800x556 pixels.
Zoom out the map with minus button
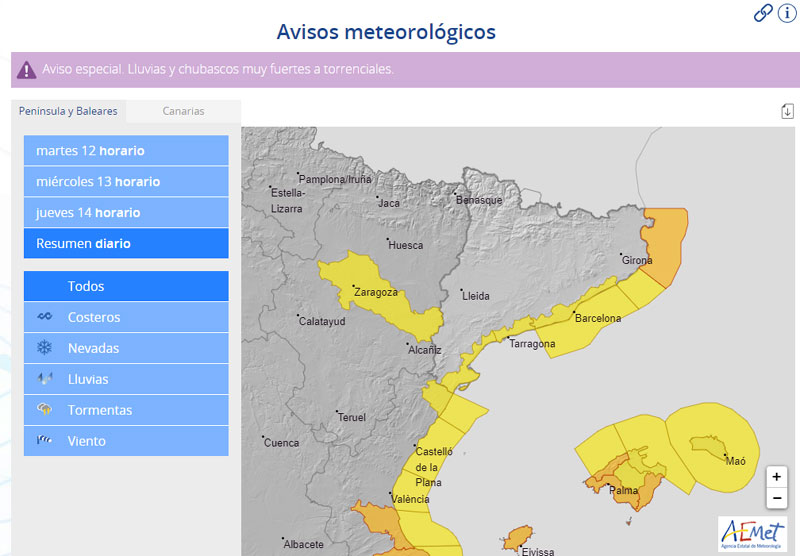(x=777, y=498)
